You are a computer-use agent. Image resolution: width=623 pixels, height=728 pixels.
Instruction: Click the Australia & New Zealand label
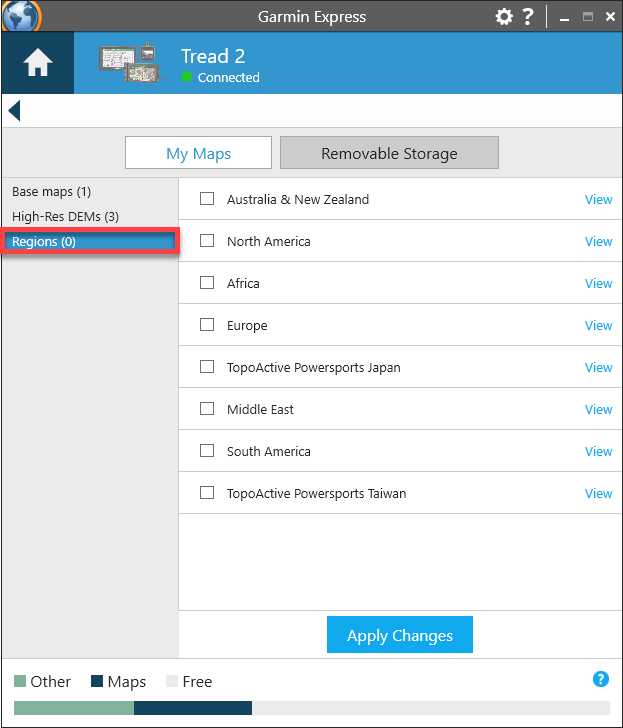298,199
